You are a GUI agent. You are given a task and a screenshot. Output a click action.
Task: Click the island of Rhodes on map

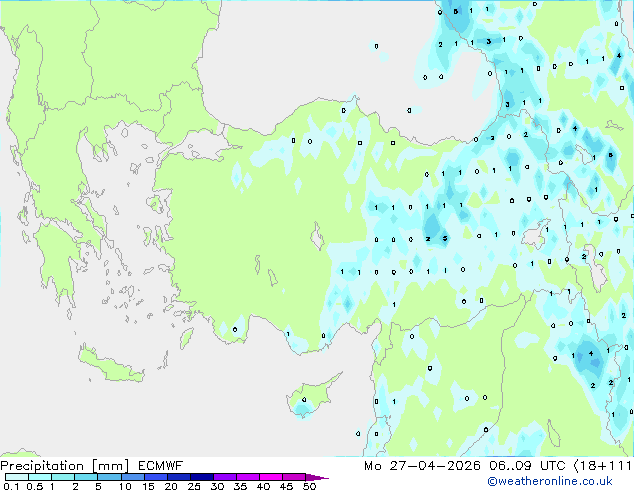(x=186, y=338)
